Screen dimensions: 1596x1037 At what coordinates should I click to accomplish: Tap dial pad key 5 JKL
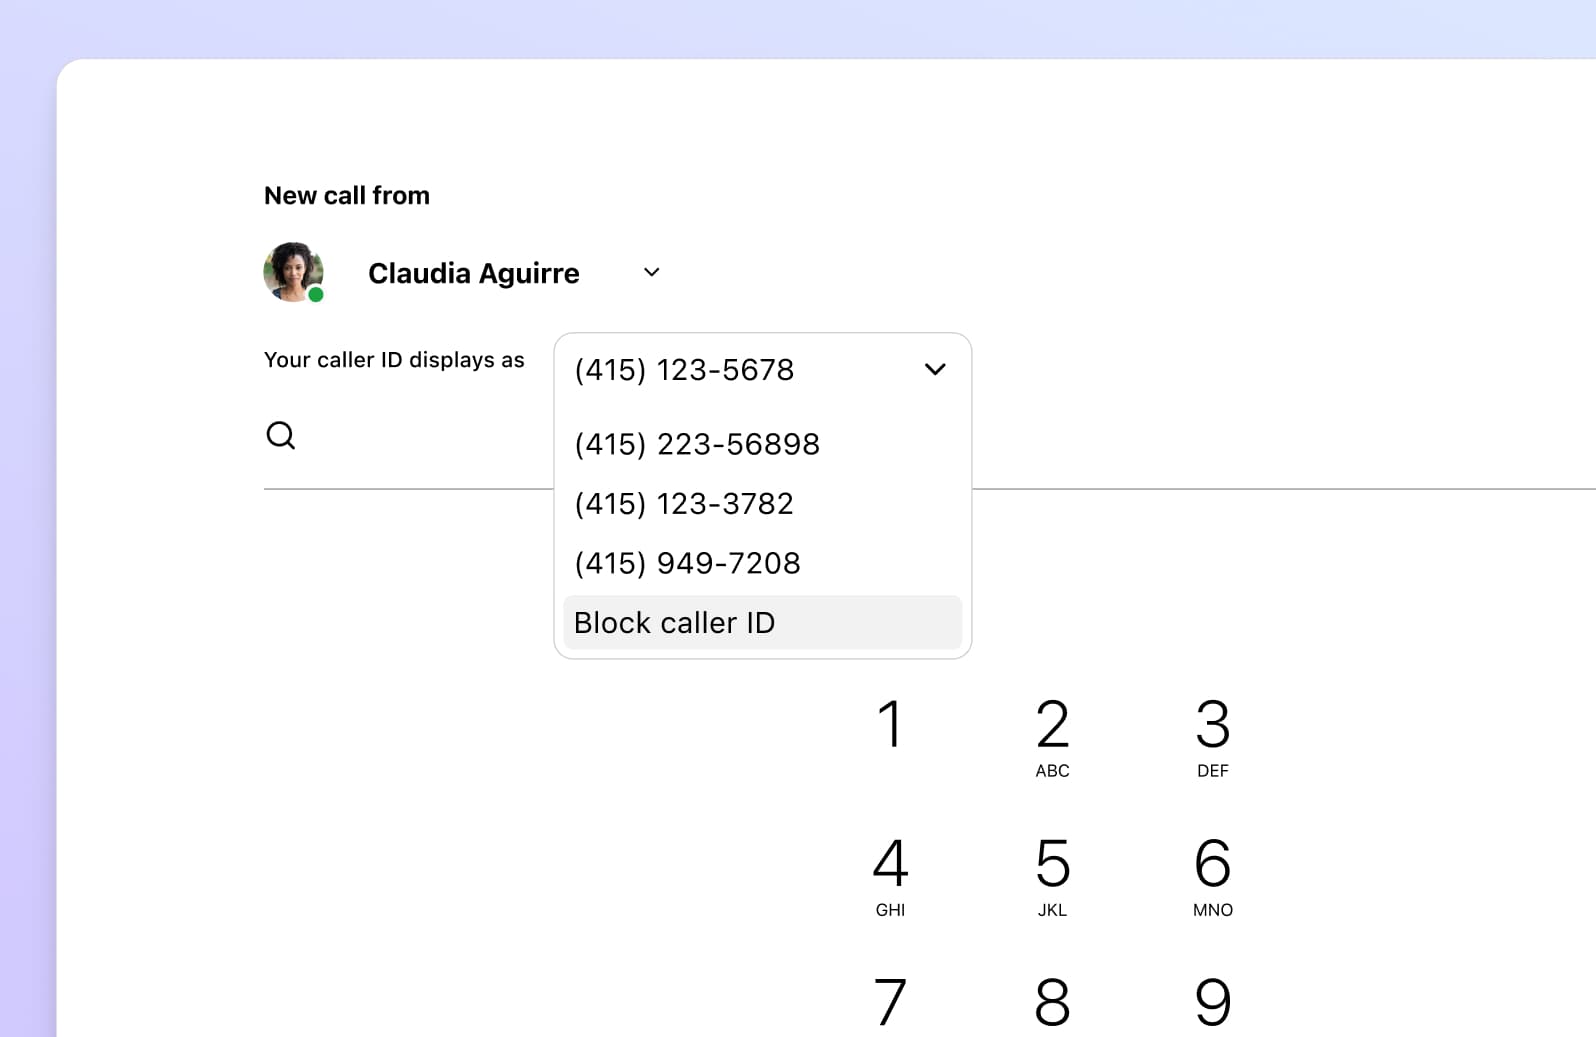[x=1052, y=876]
